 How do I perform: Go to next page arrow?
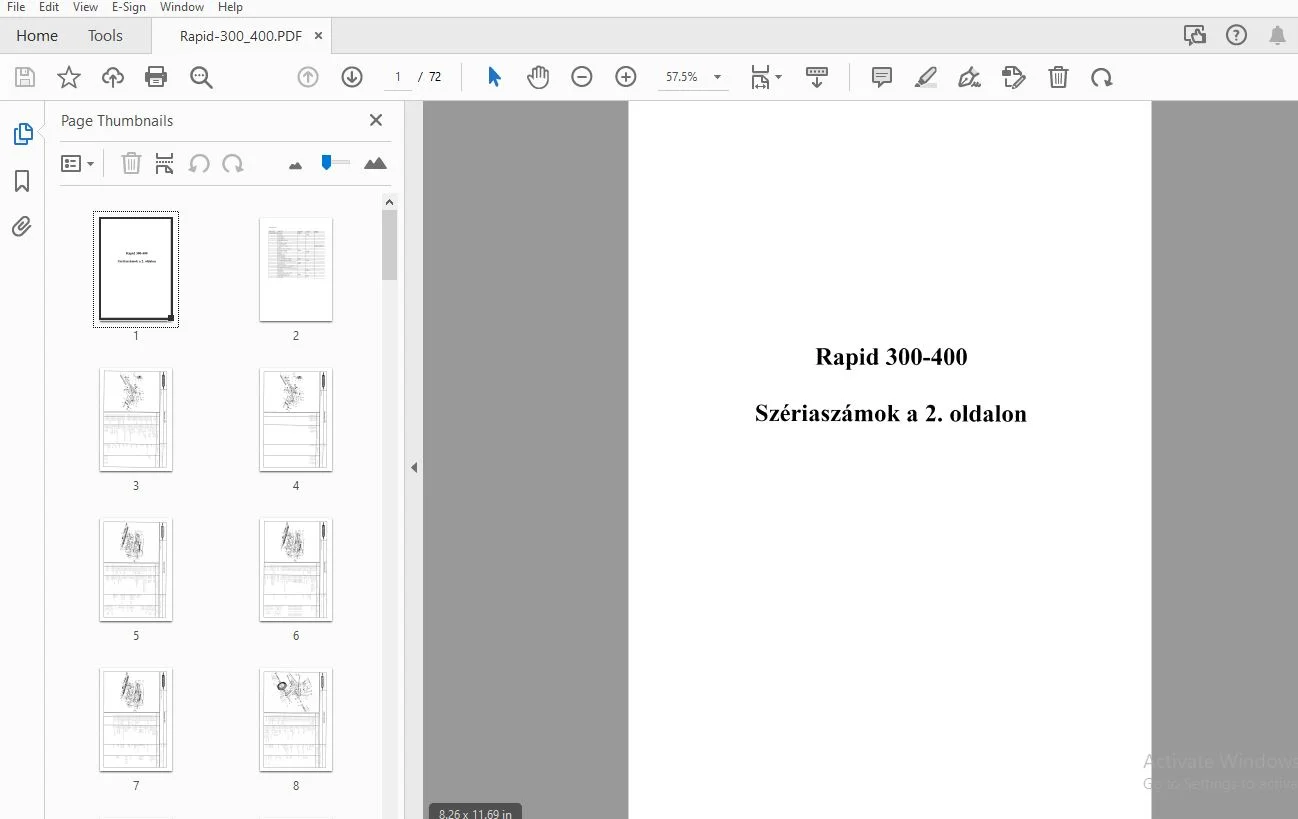pyautogui.click(x=352, y=77)
